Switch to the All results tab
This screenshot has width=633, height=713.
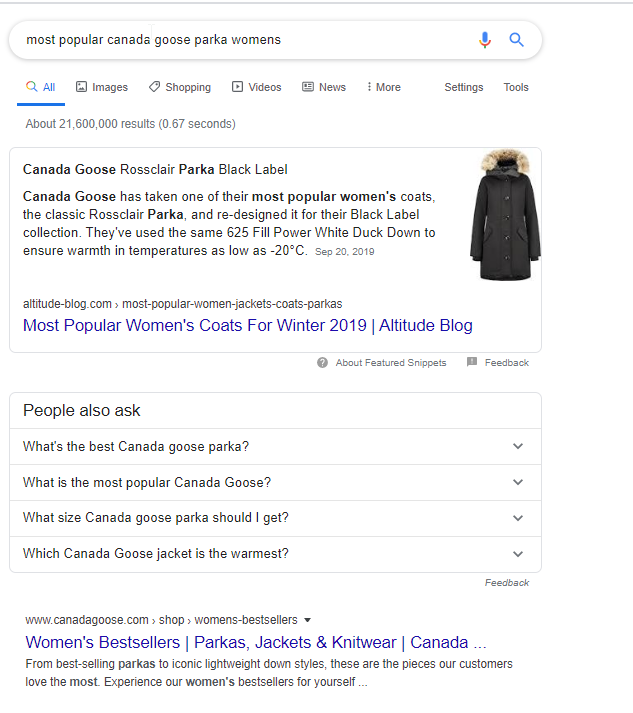click(40, 87)
